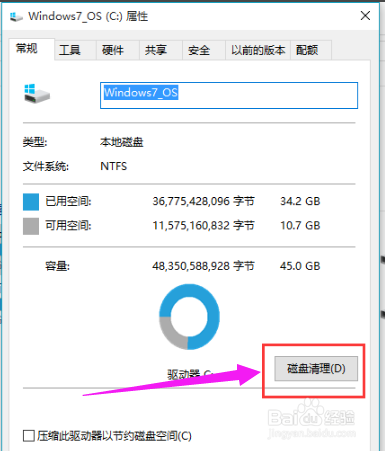Click the 48,350,588,928 字节 capacity value
The image size is (385, 451).
click(203, 266)
